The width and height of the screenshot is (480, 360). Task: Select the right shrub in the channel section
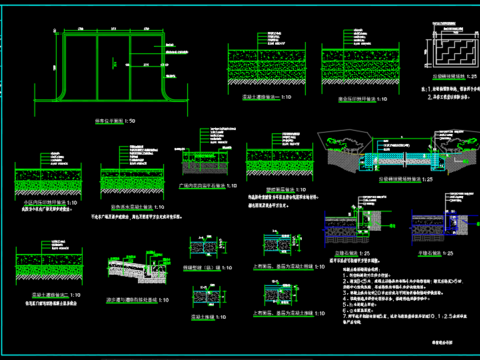click(x=460, y=144)
